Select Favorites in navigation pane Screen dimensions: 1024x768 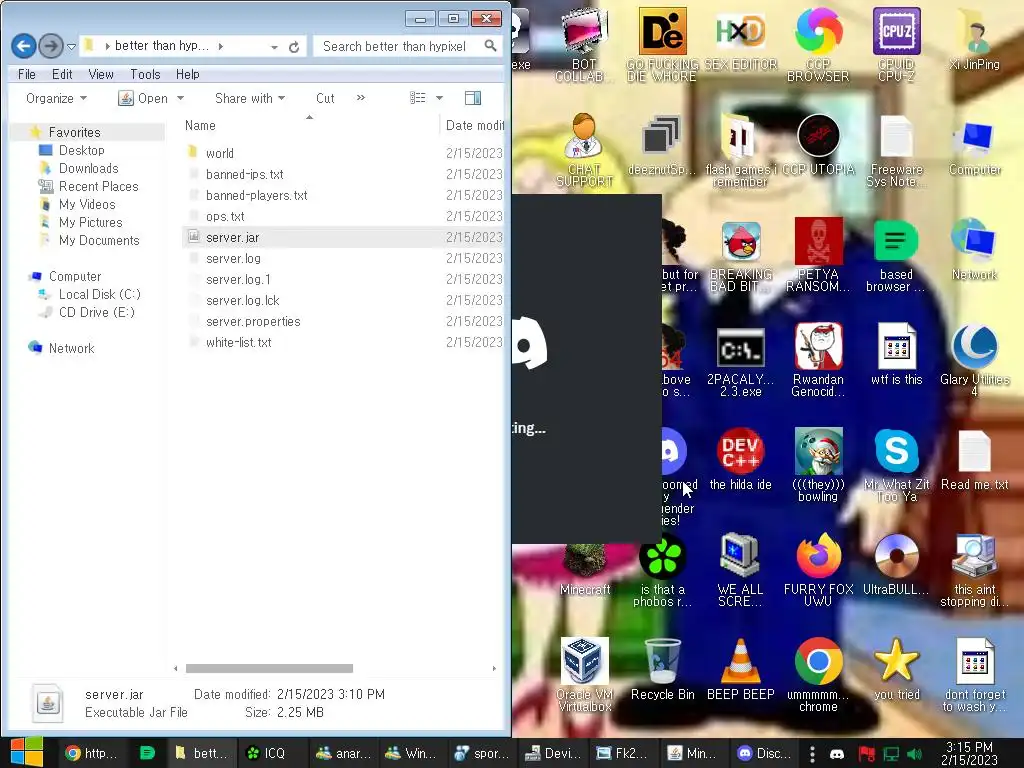coord(74,132)
